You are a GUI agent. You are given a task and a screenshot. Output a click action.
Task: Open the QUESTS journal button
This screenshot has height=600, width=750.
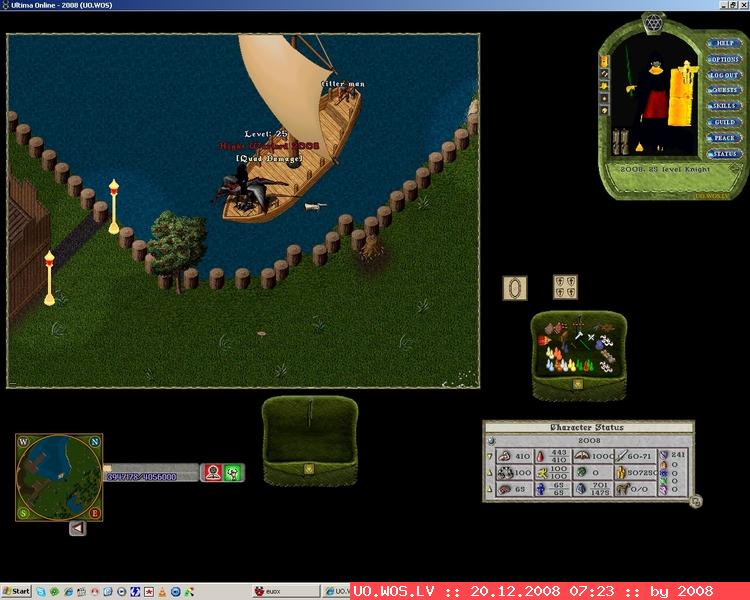tap(725, 90)
